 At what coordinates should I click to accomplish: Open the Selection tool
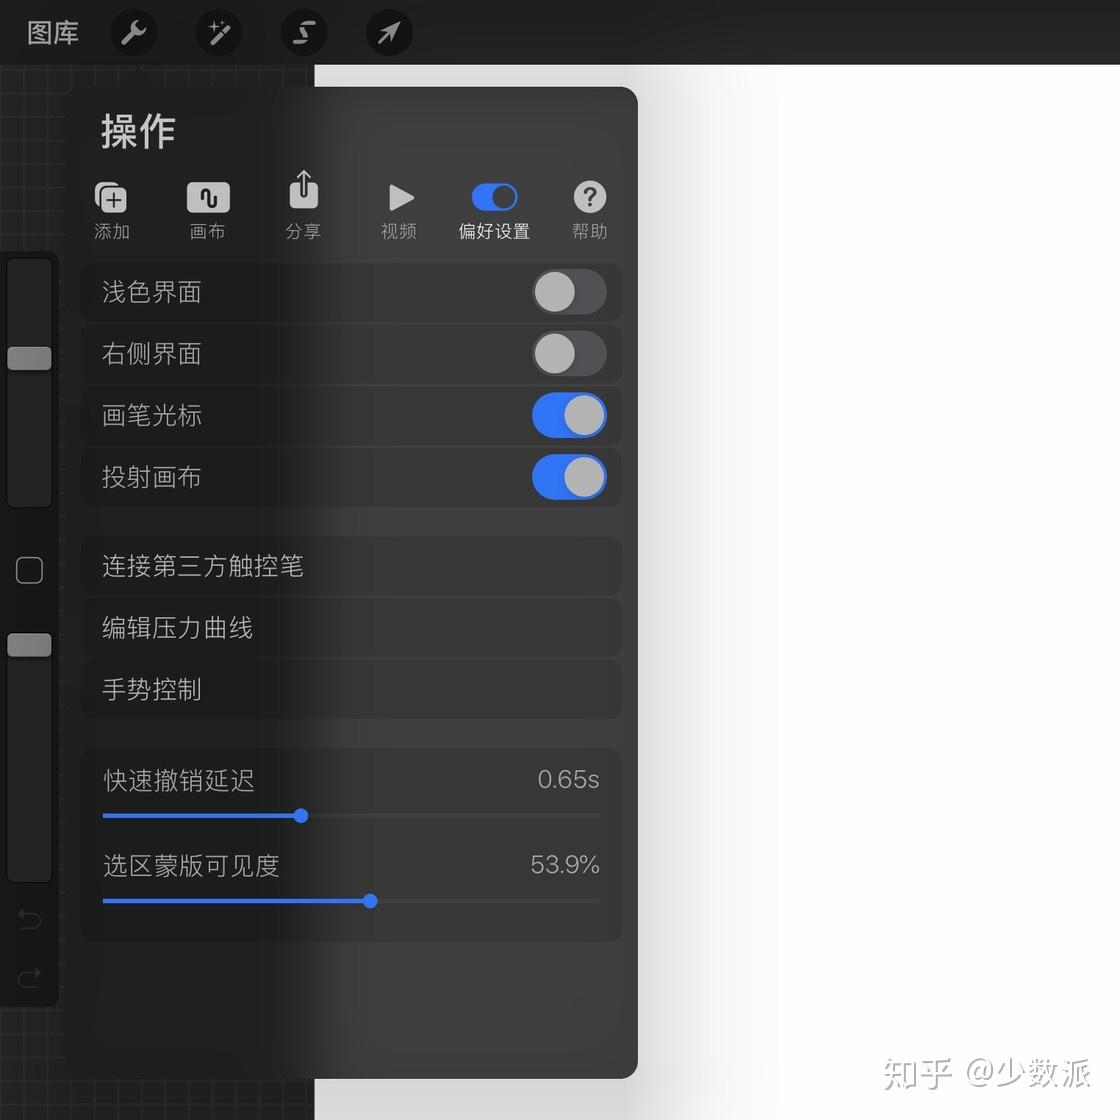[303, 32]
